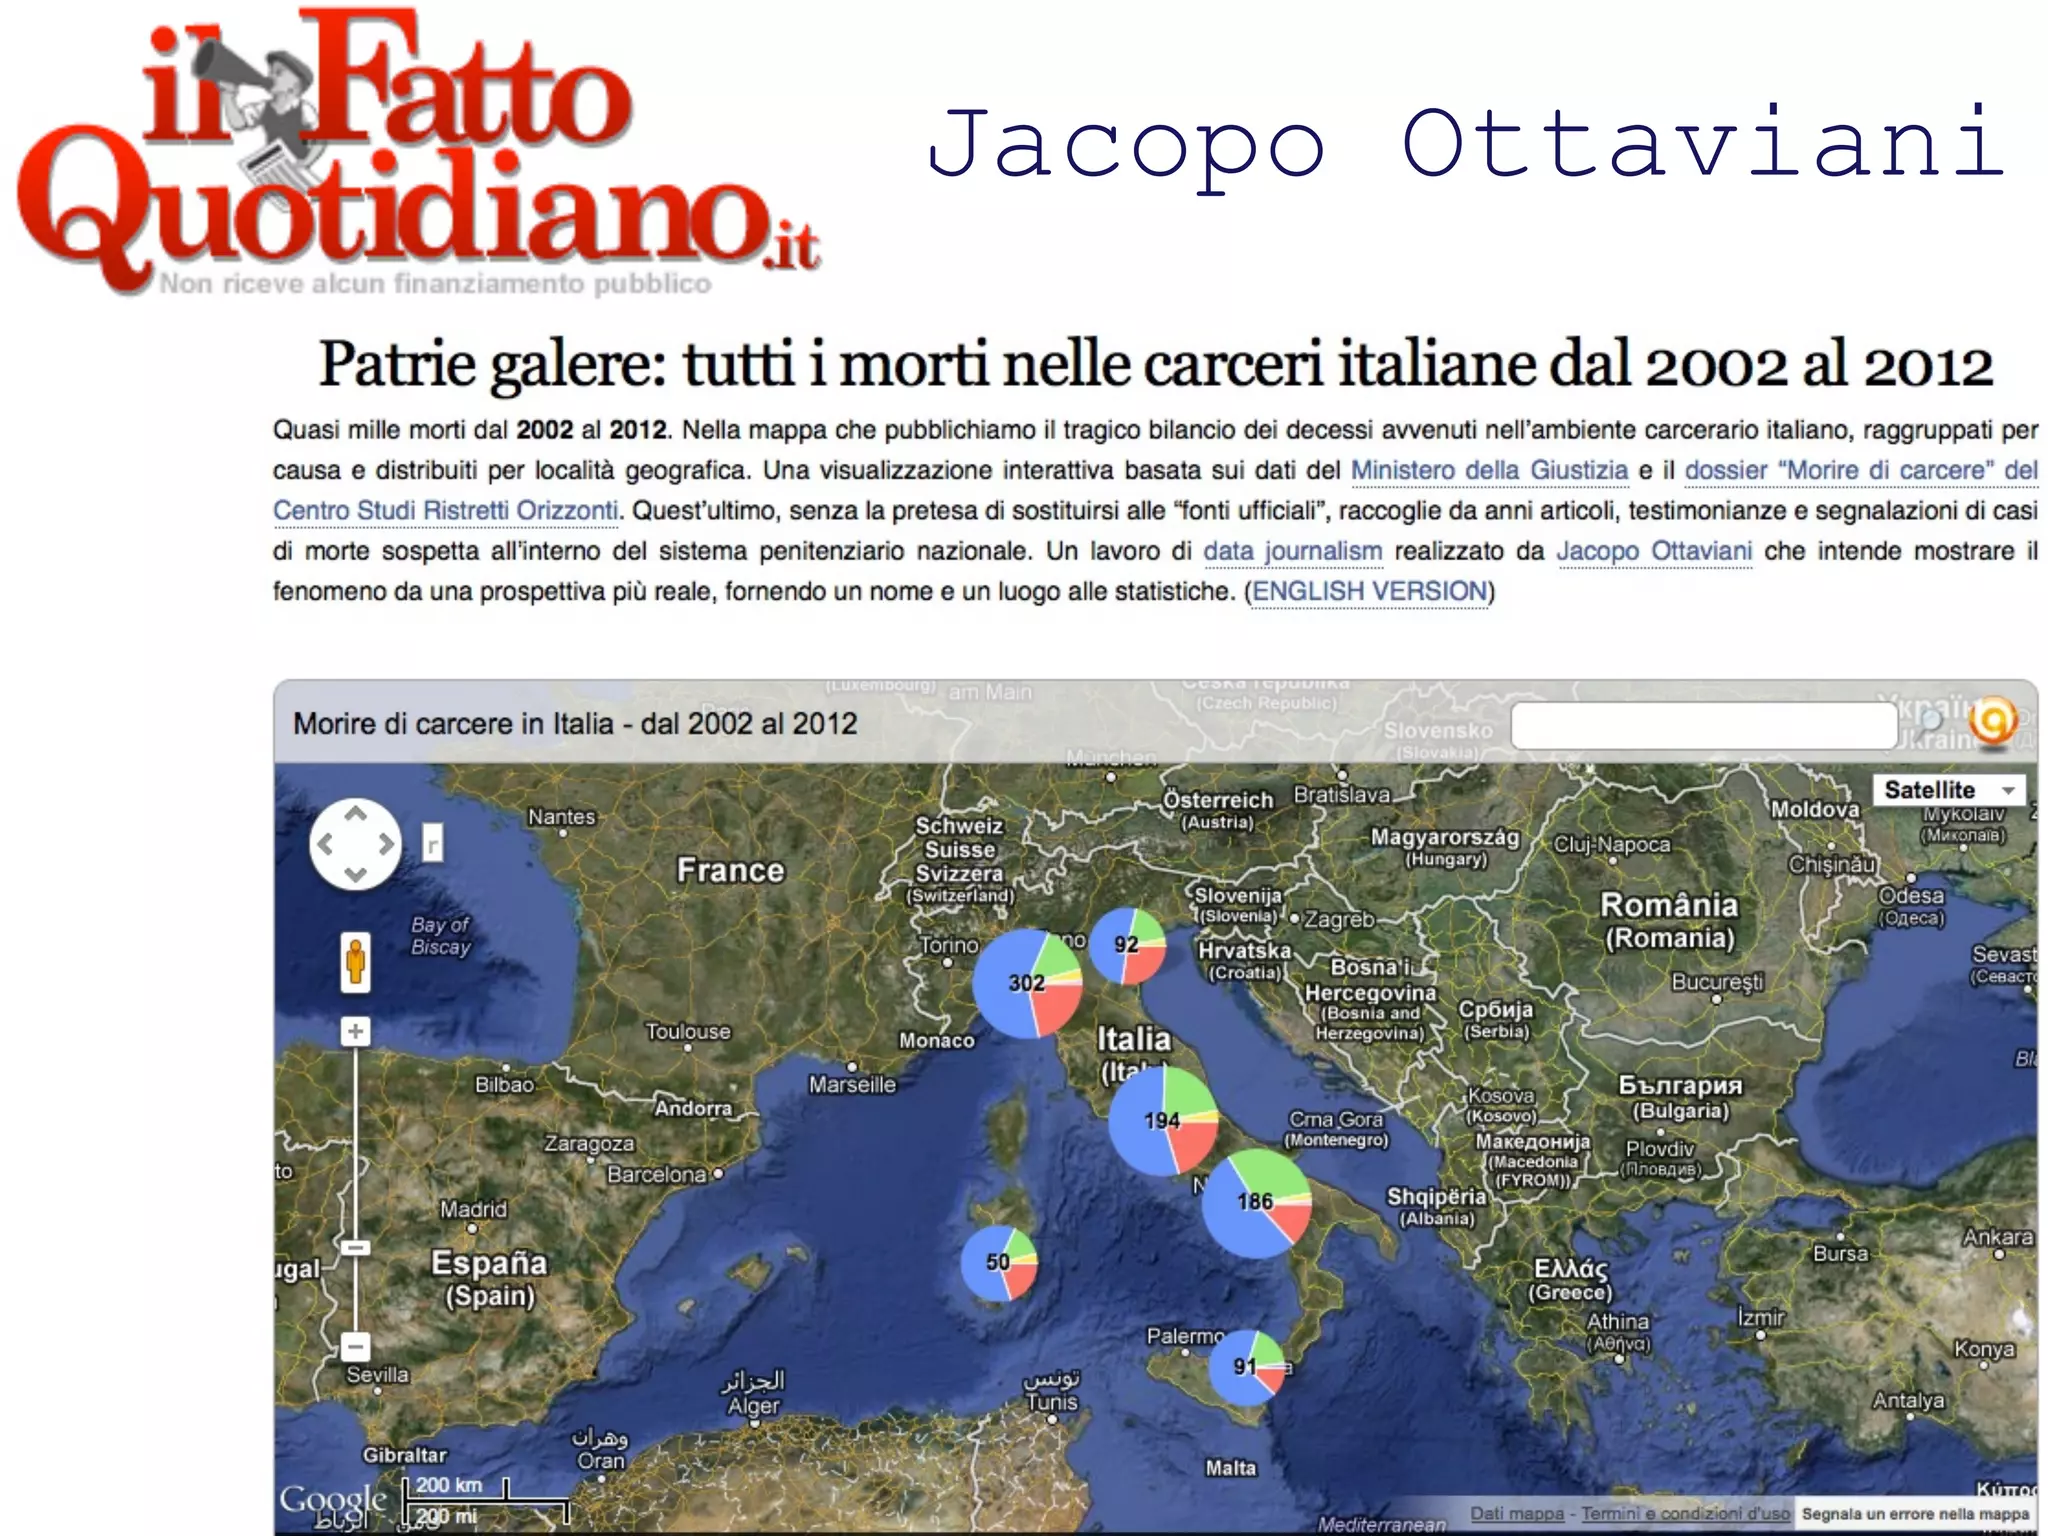The image size is (2048, 1536).
Task: Click the orange logo beside search box
Action: click(1992, 720)
